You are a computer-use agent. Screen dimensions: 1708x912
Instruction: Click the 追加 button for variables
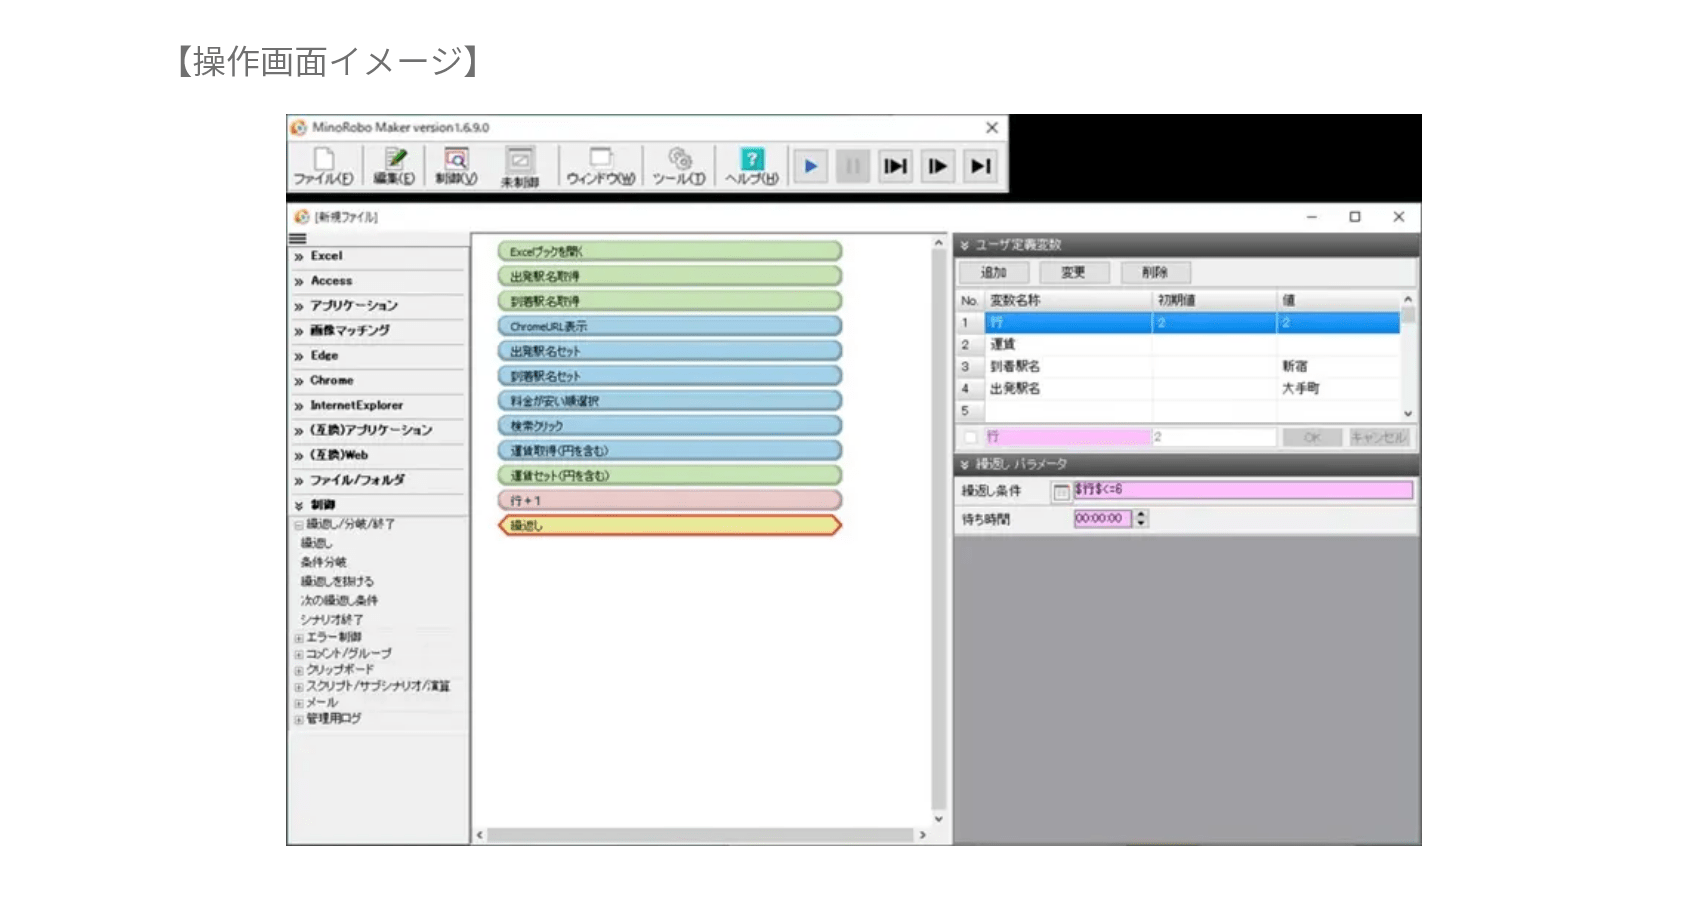click(993, 272)
